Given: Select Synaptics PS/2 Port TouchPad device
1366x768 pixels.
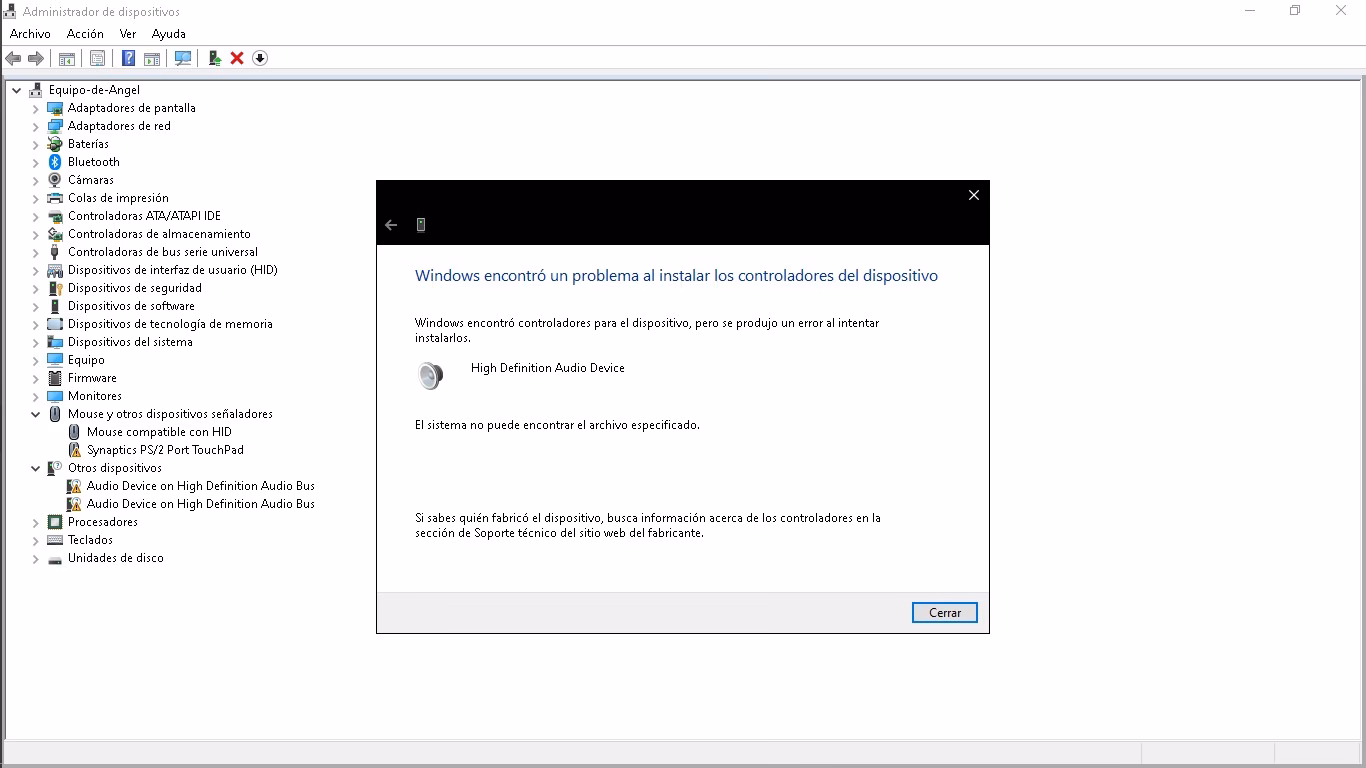Looking at the screenshot, I should tap(165, 450).
